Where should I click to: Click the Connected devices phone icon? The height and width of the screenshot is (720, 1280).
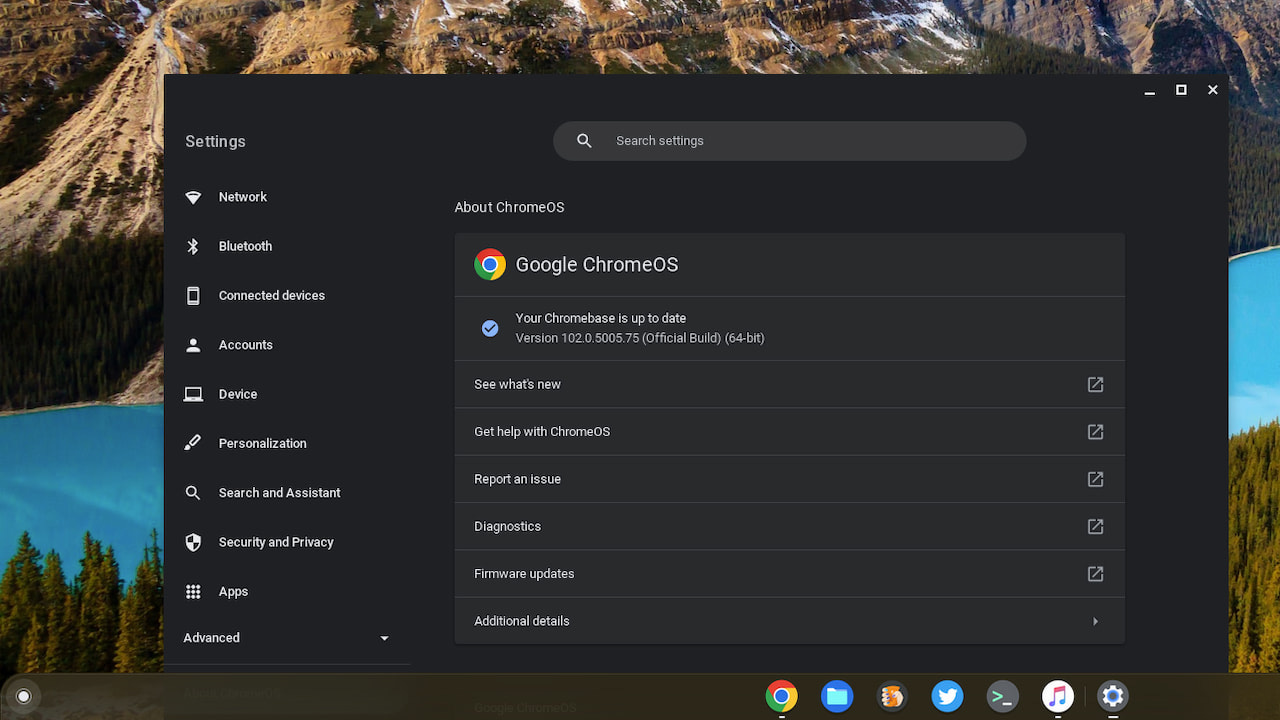tap(193, 295)
